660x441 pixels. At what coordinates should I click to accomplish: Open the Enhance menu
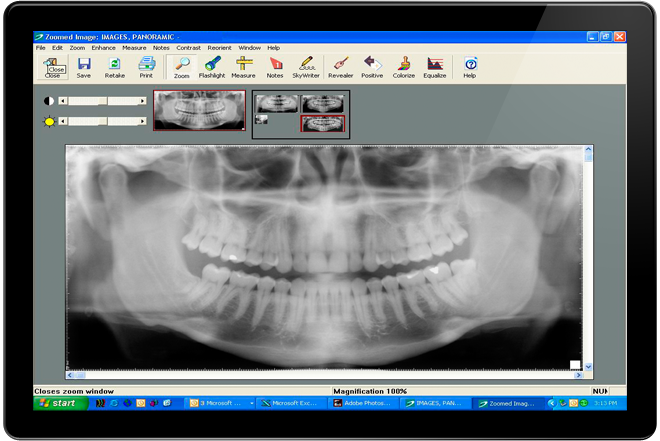click(103, 47)
